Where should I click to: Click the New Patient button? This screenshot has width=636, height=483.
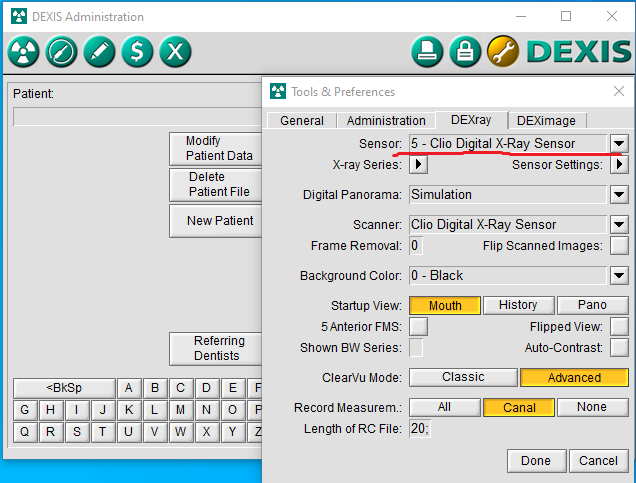(216, 221)
